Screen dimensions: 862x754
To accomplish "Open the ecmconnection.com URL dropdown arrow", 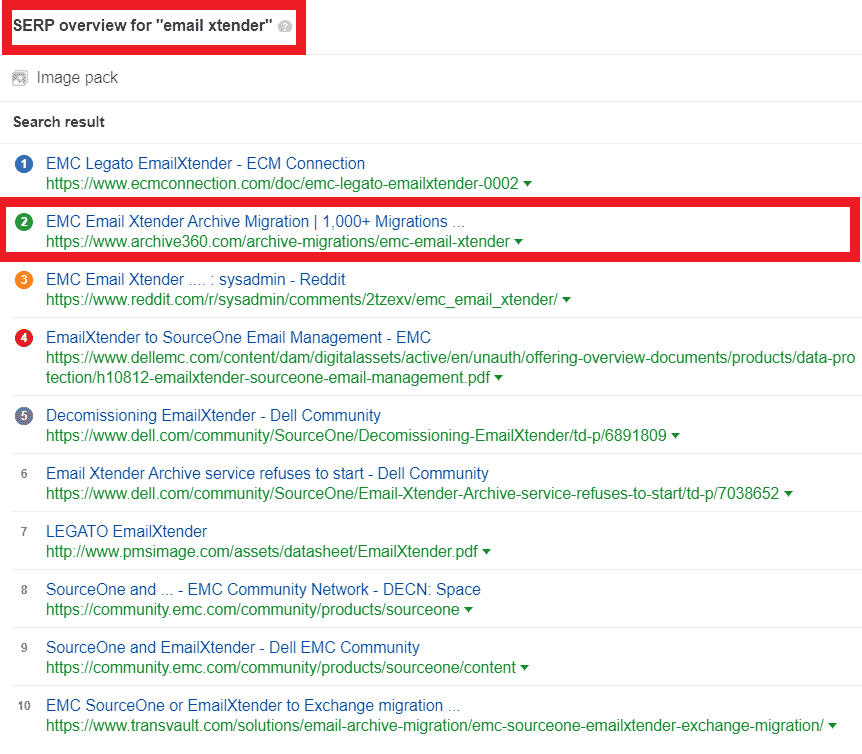I will click(527, 184).
